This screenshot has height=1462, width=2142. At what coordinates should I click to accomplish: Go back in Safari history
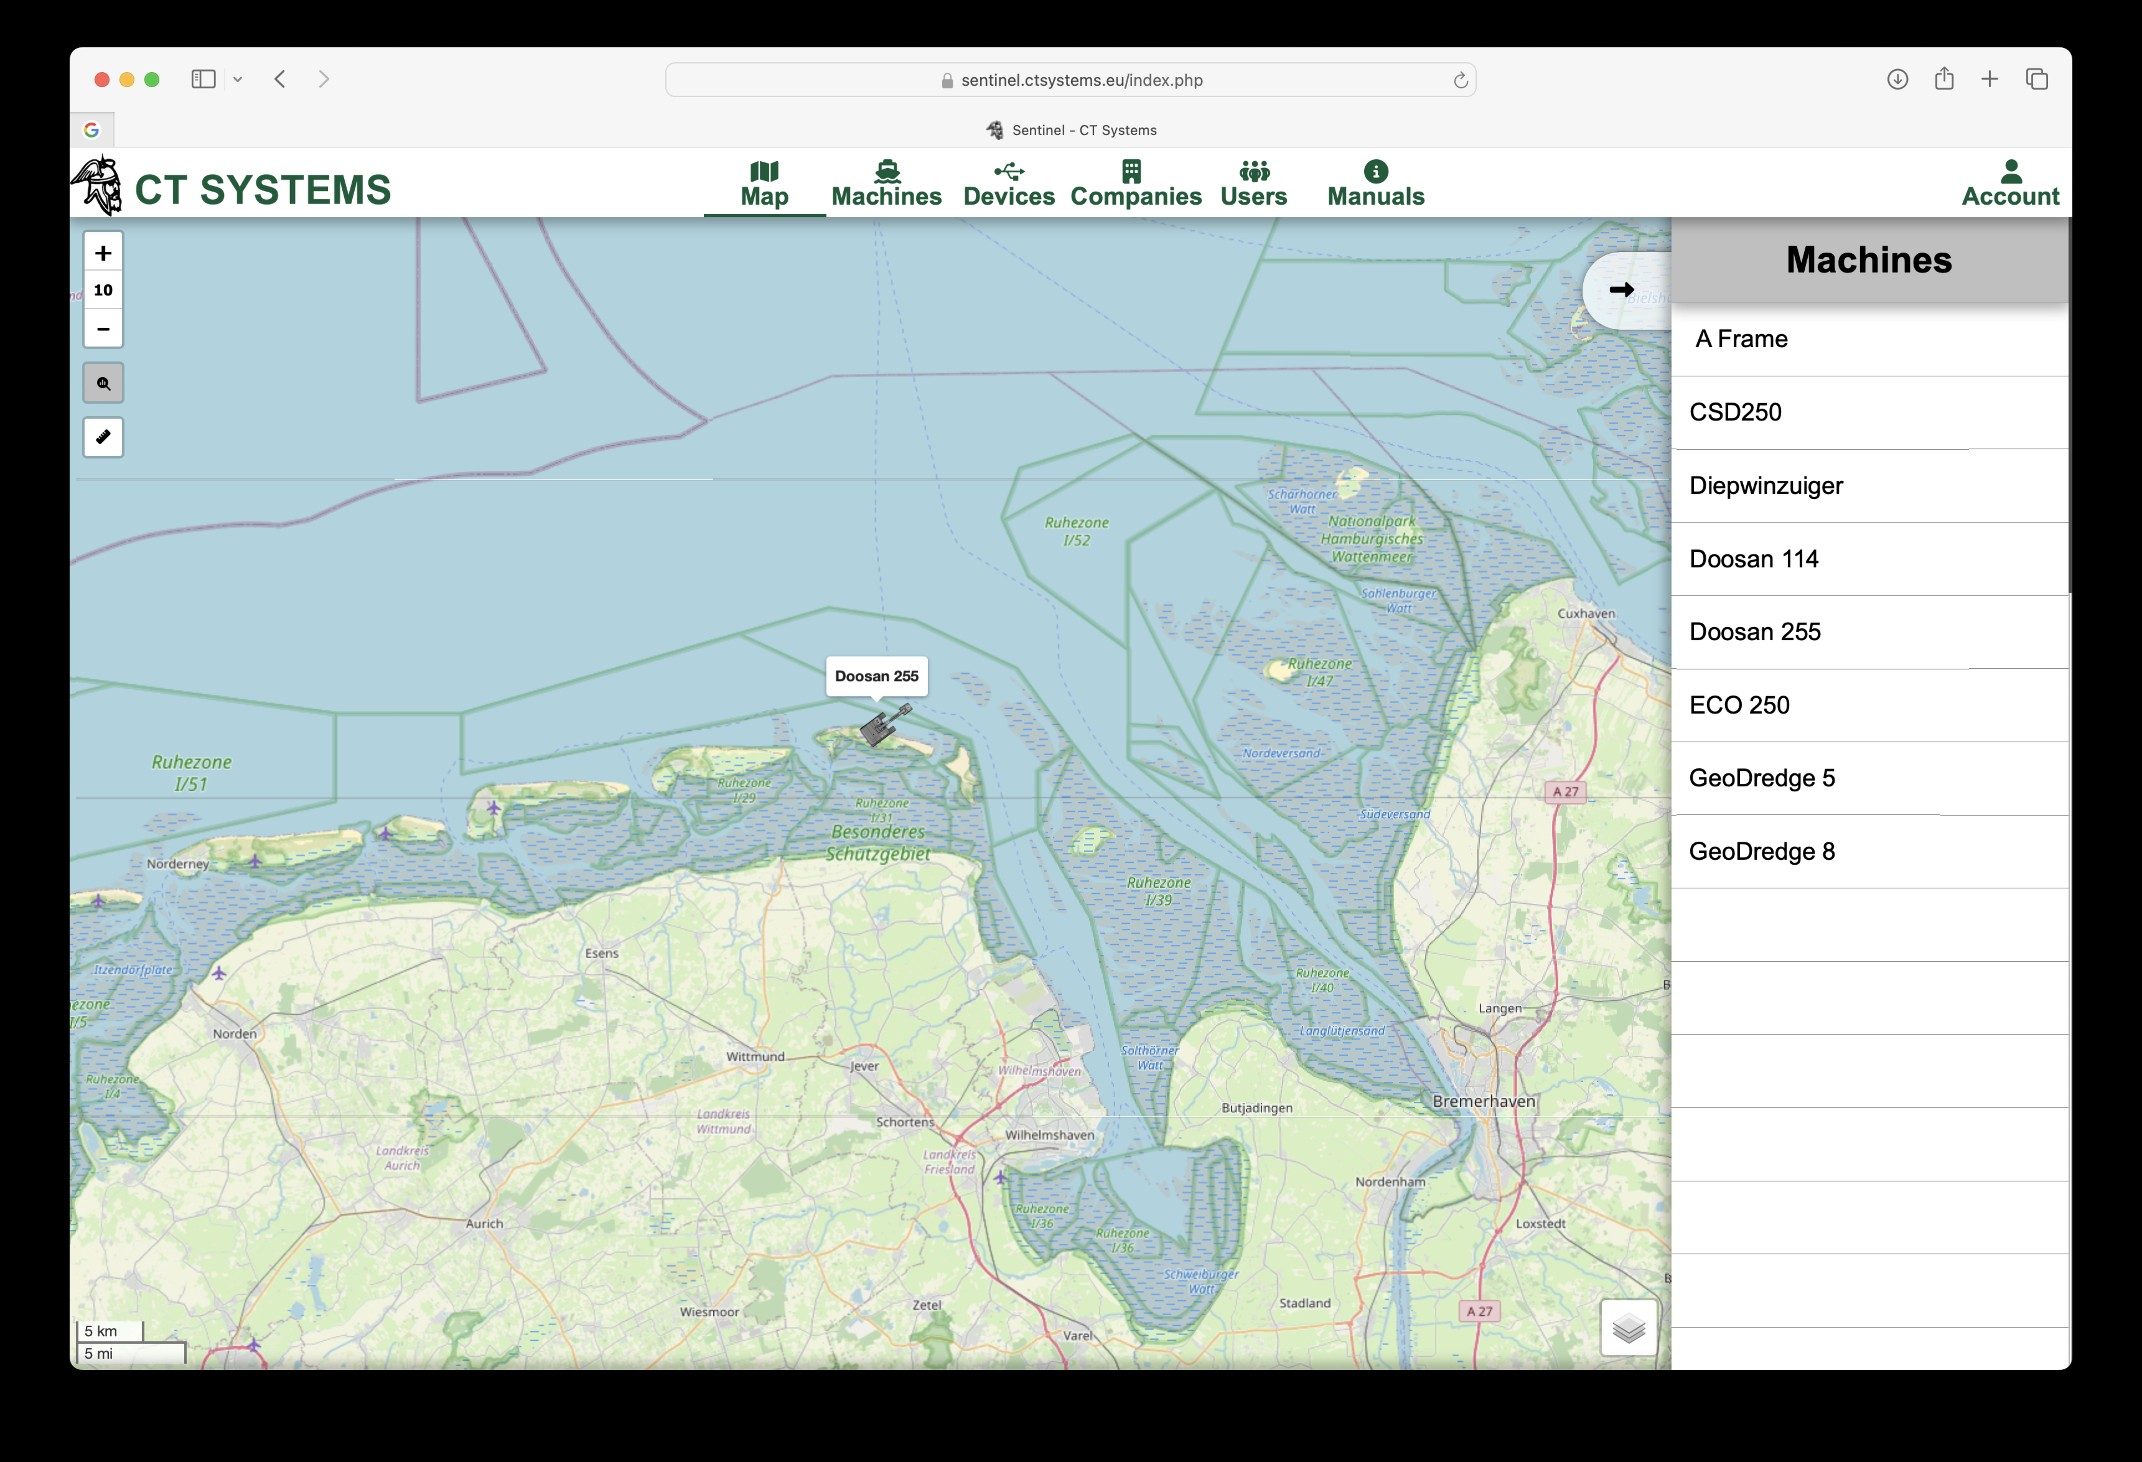tap(280, 79)
